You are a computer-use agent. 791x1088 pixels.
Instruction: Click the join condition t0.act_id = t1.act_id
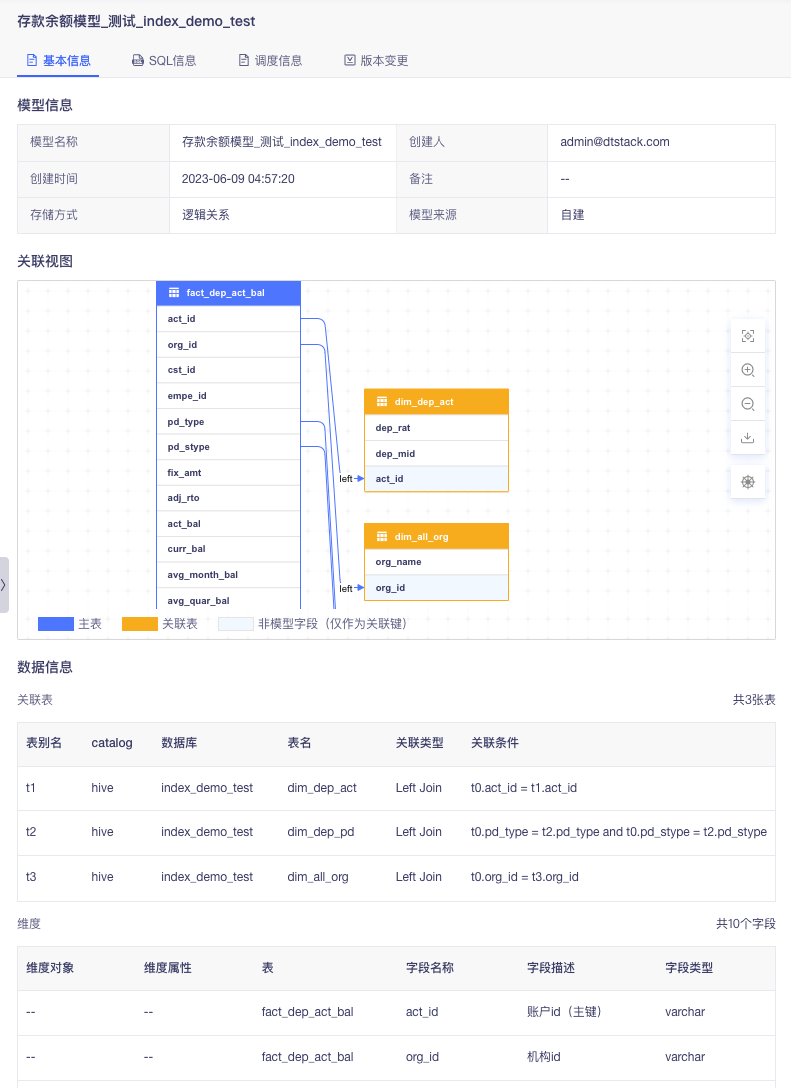click(524, 788)
